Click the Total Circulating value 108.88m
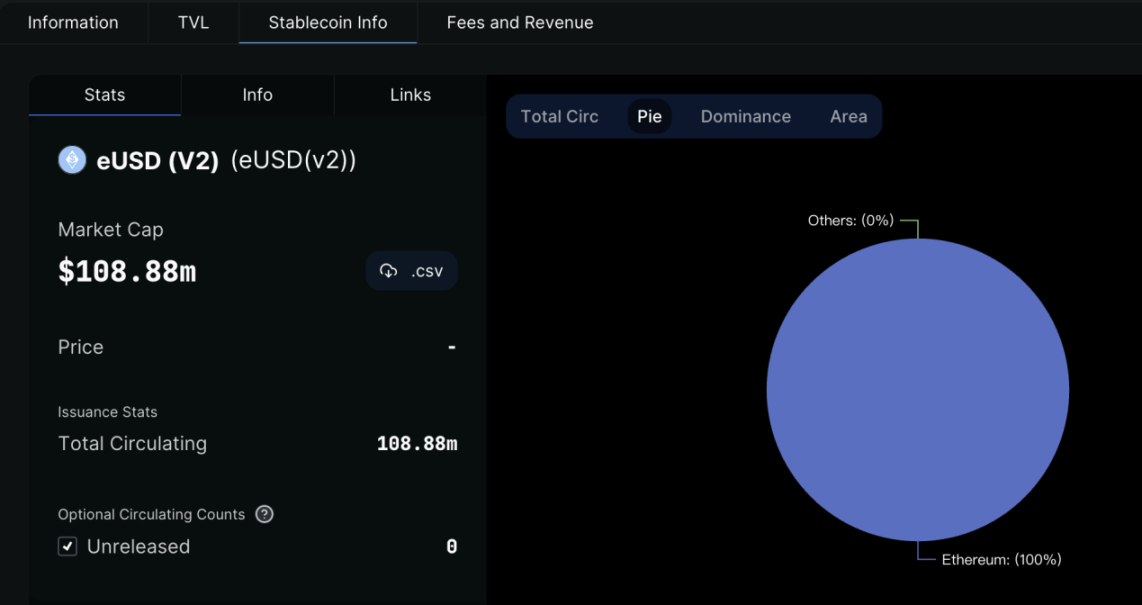Screen dimensions: 1142x605 pyautogui.click(x=417, y=443)
